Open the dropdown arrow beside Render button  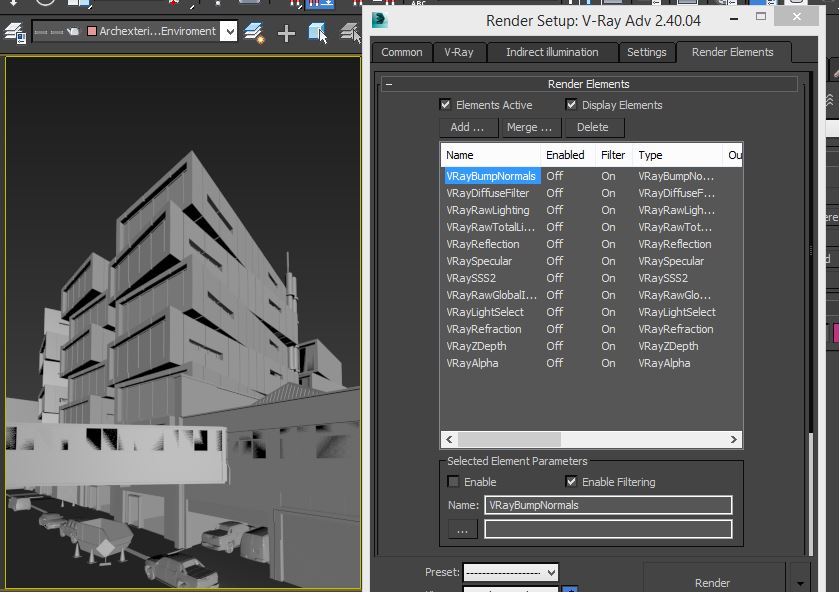(x=800, y=583)
